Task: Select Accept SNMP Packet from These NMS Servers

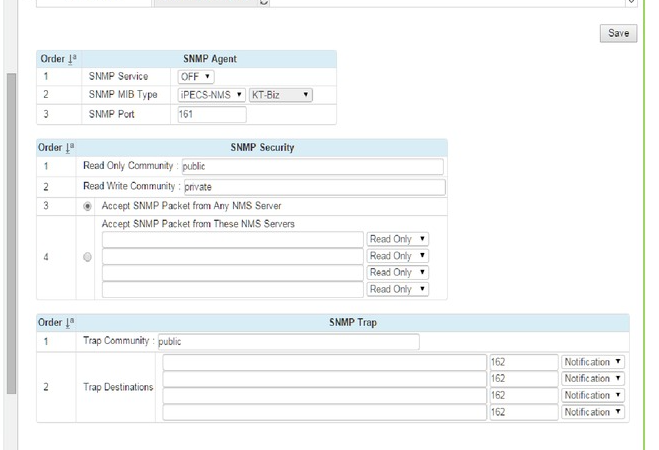Action: [88, 257]
